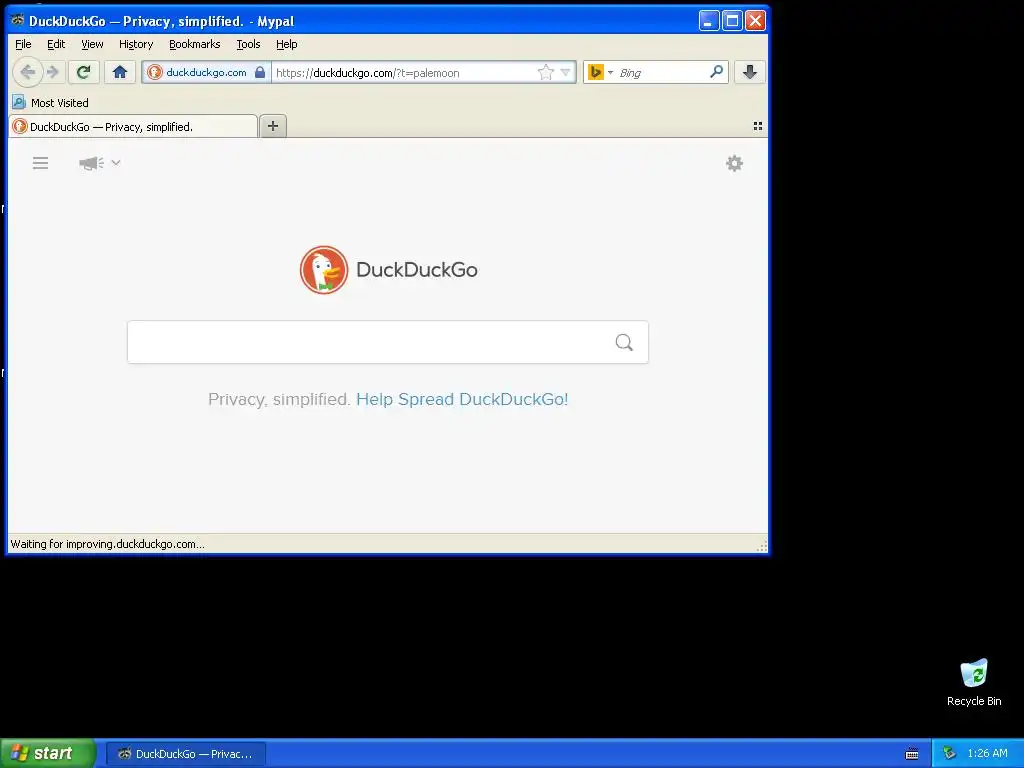Click into the URL address field
Viewport: 1024px width, 768px height.
[x=404, y=72]
